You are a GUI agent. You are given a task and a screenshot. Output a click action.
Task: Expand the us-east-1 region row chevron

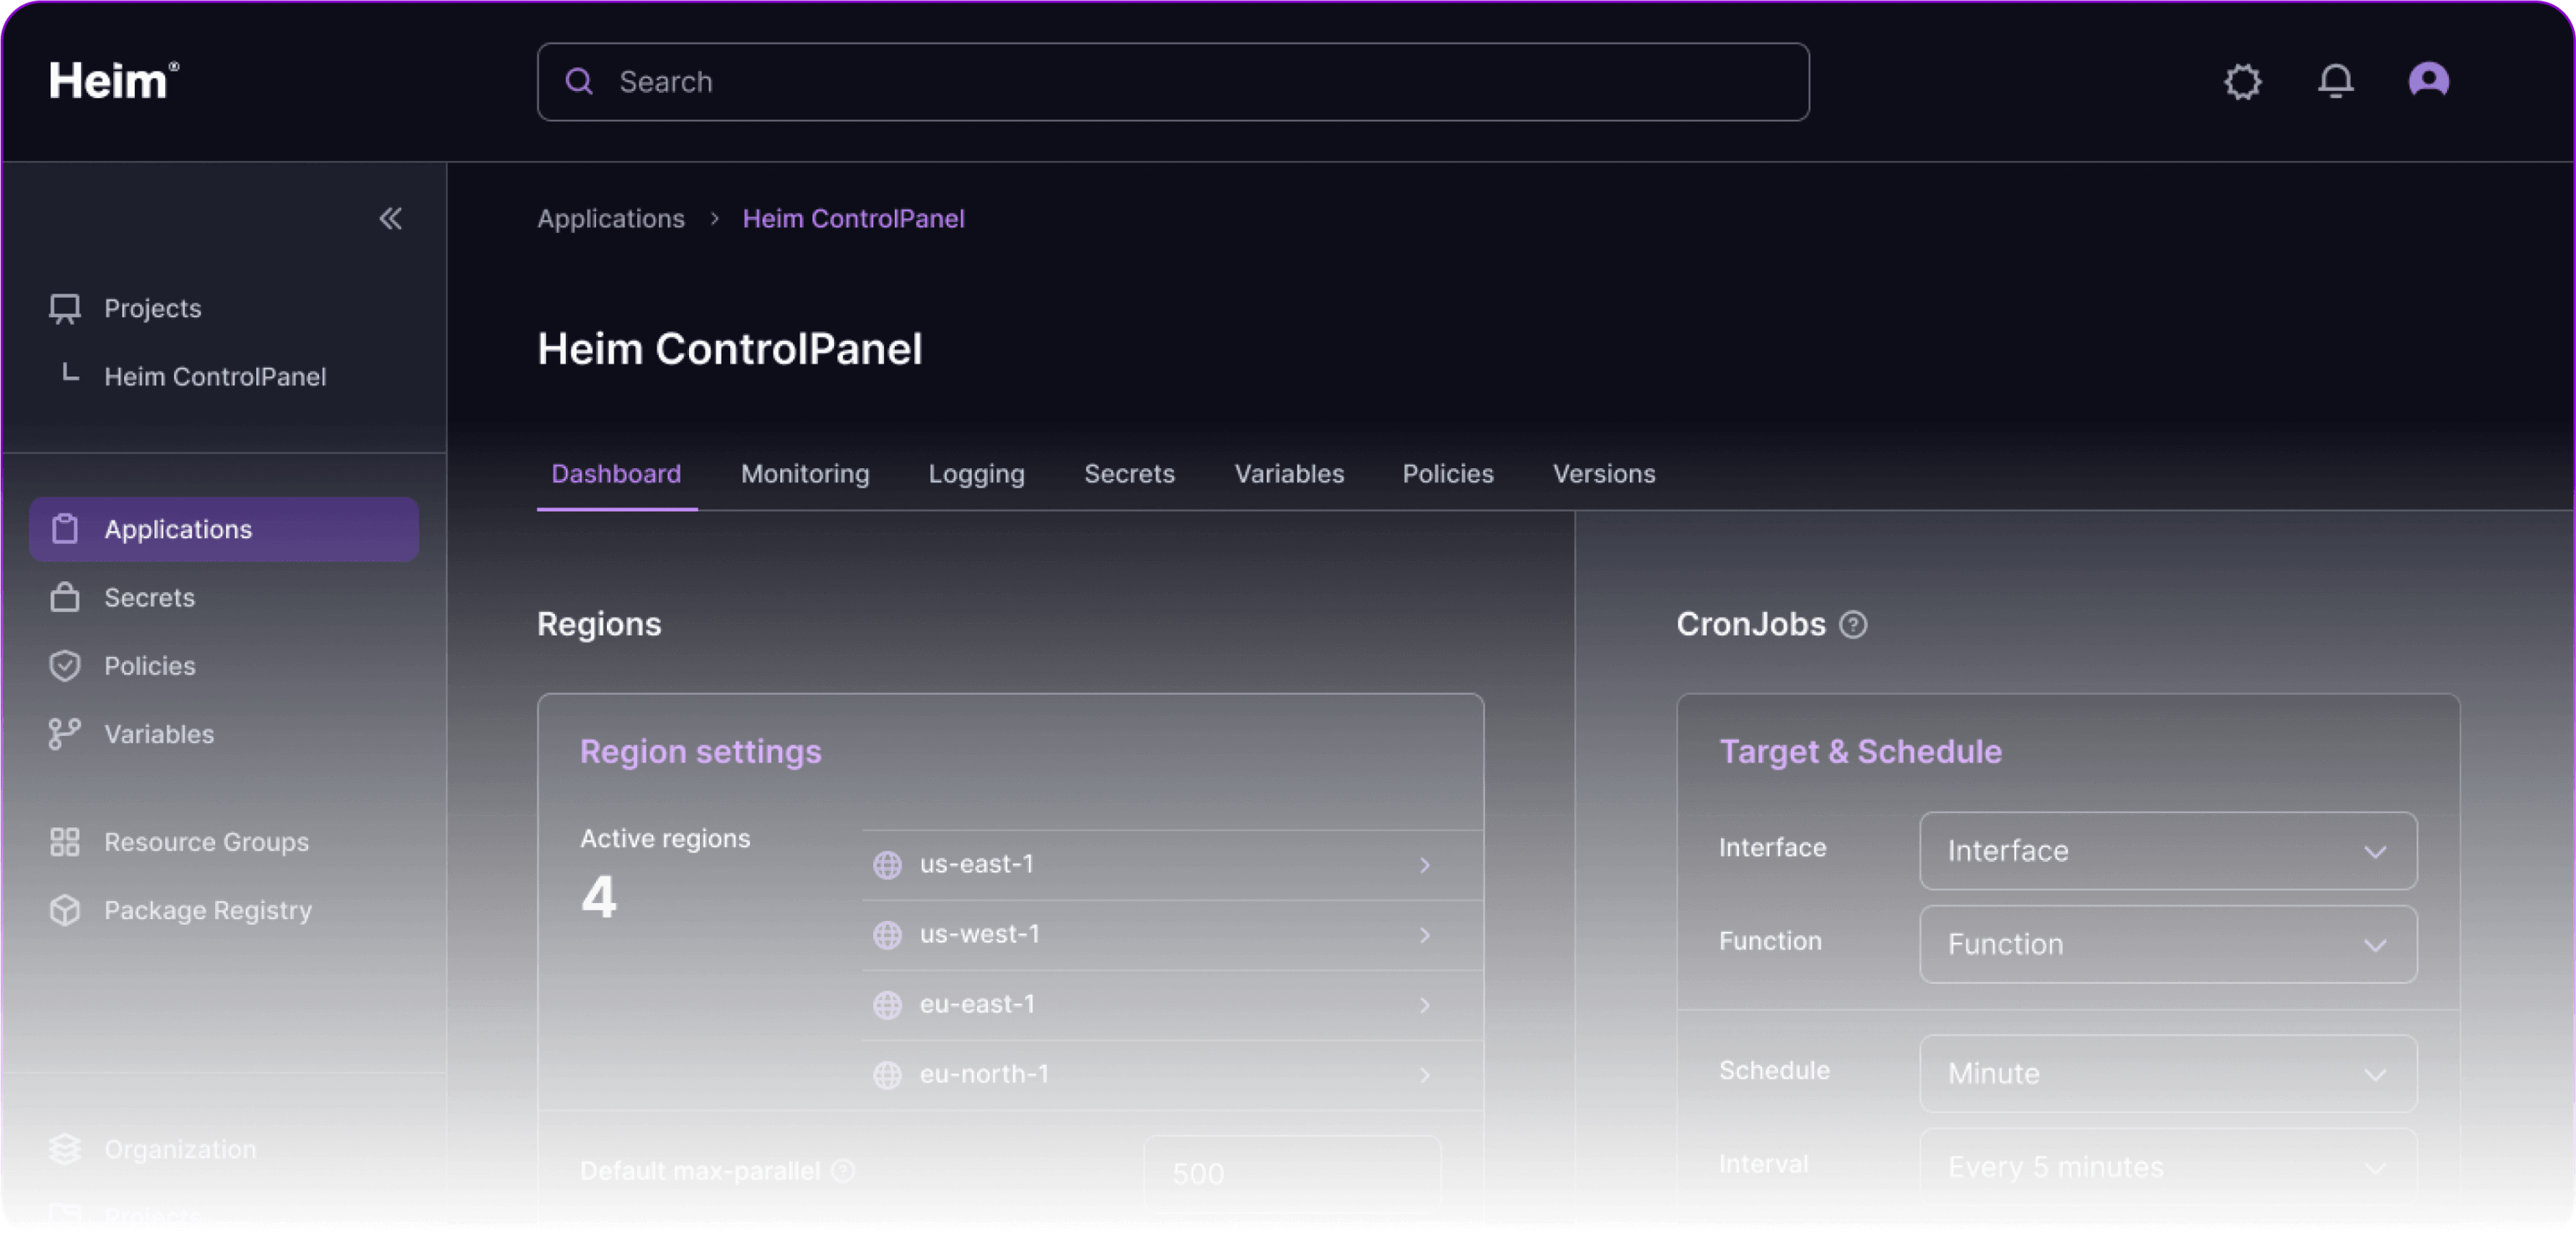coord(1425,865)
